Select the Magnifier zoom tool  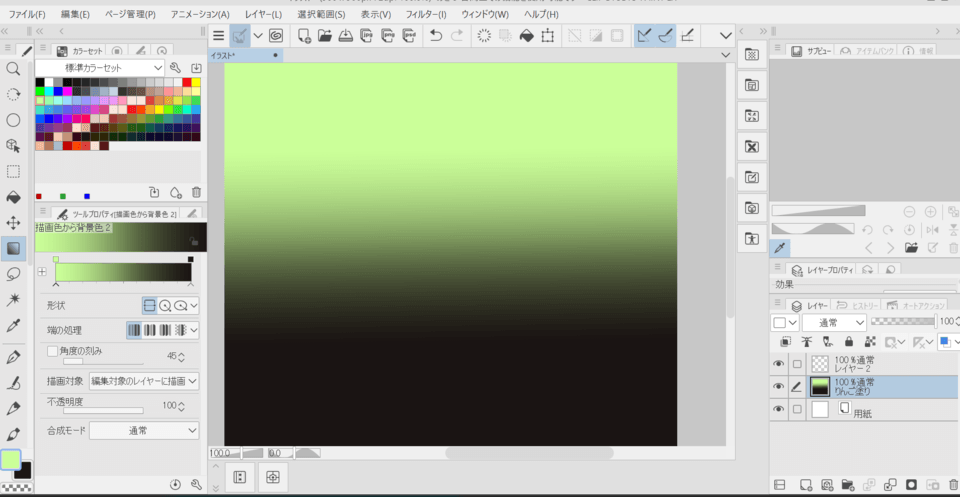coord(13,69)
